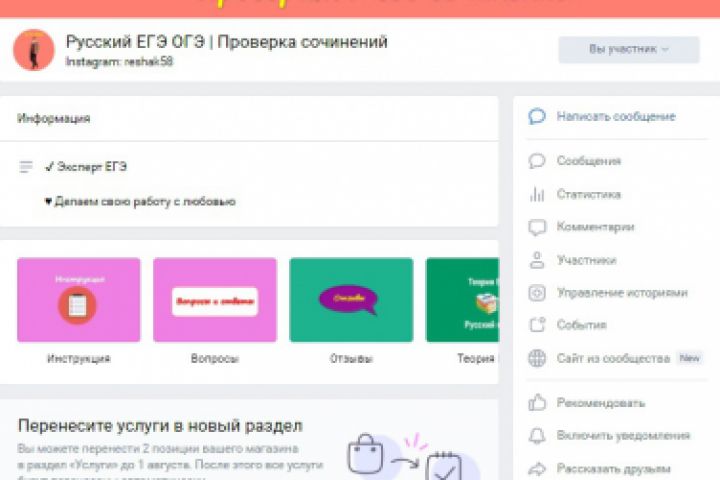Viewport: 720px width, 480px height.
Task: Open 'Сообщения' in the sidebar
Action: [589, 161]
